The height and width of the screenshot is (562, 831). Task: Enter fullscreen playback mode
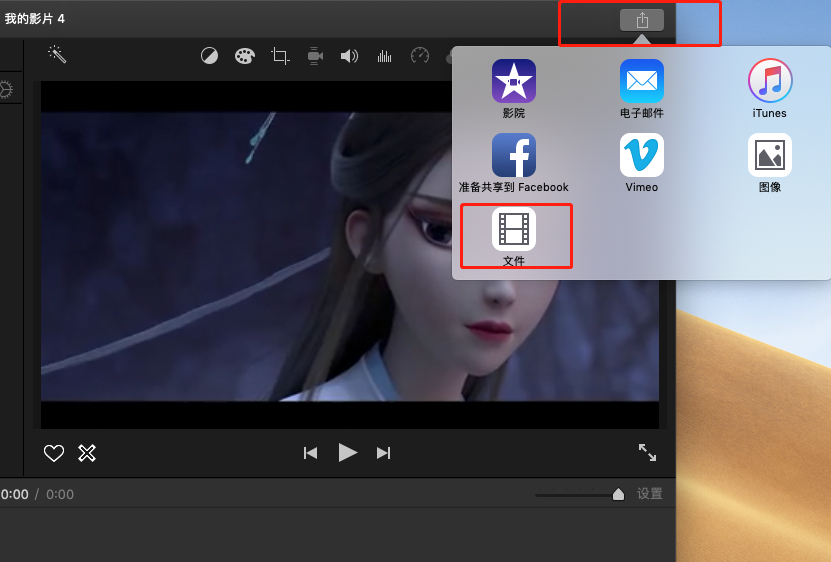[x=647, y=452]
